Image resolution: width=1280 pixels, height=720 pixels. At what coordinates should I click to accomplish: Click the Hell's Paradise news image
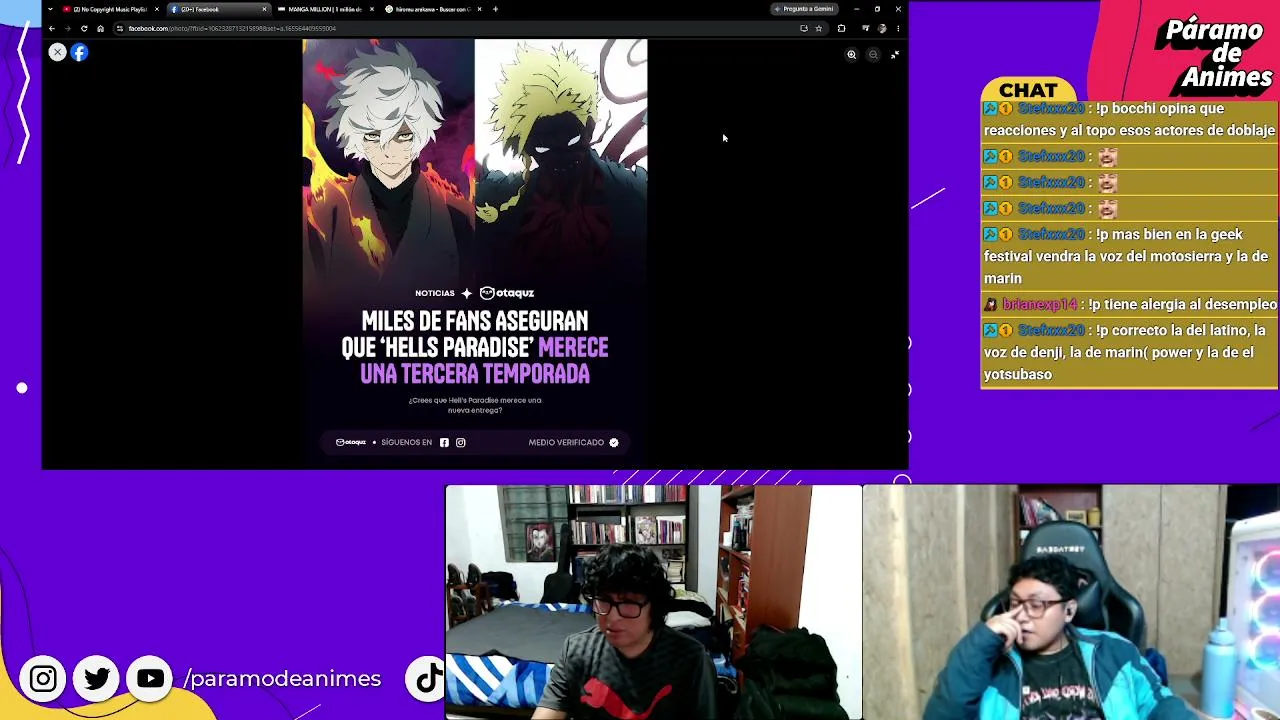click(x=475, y=254)
